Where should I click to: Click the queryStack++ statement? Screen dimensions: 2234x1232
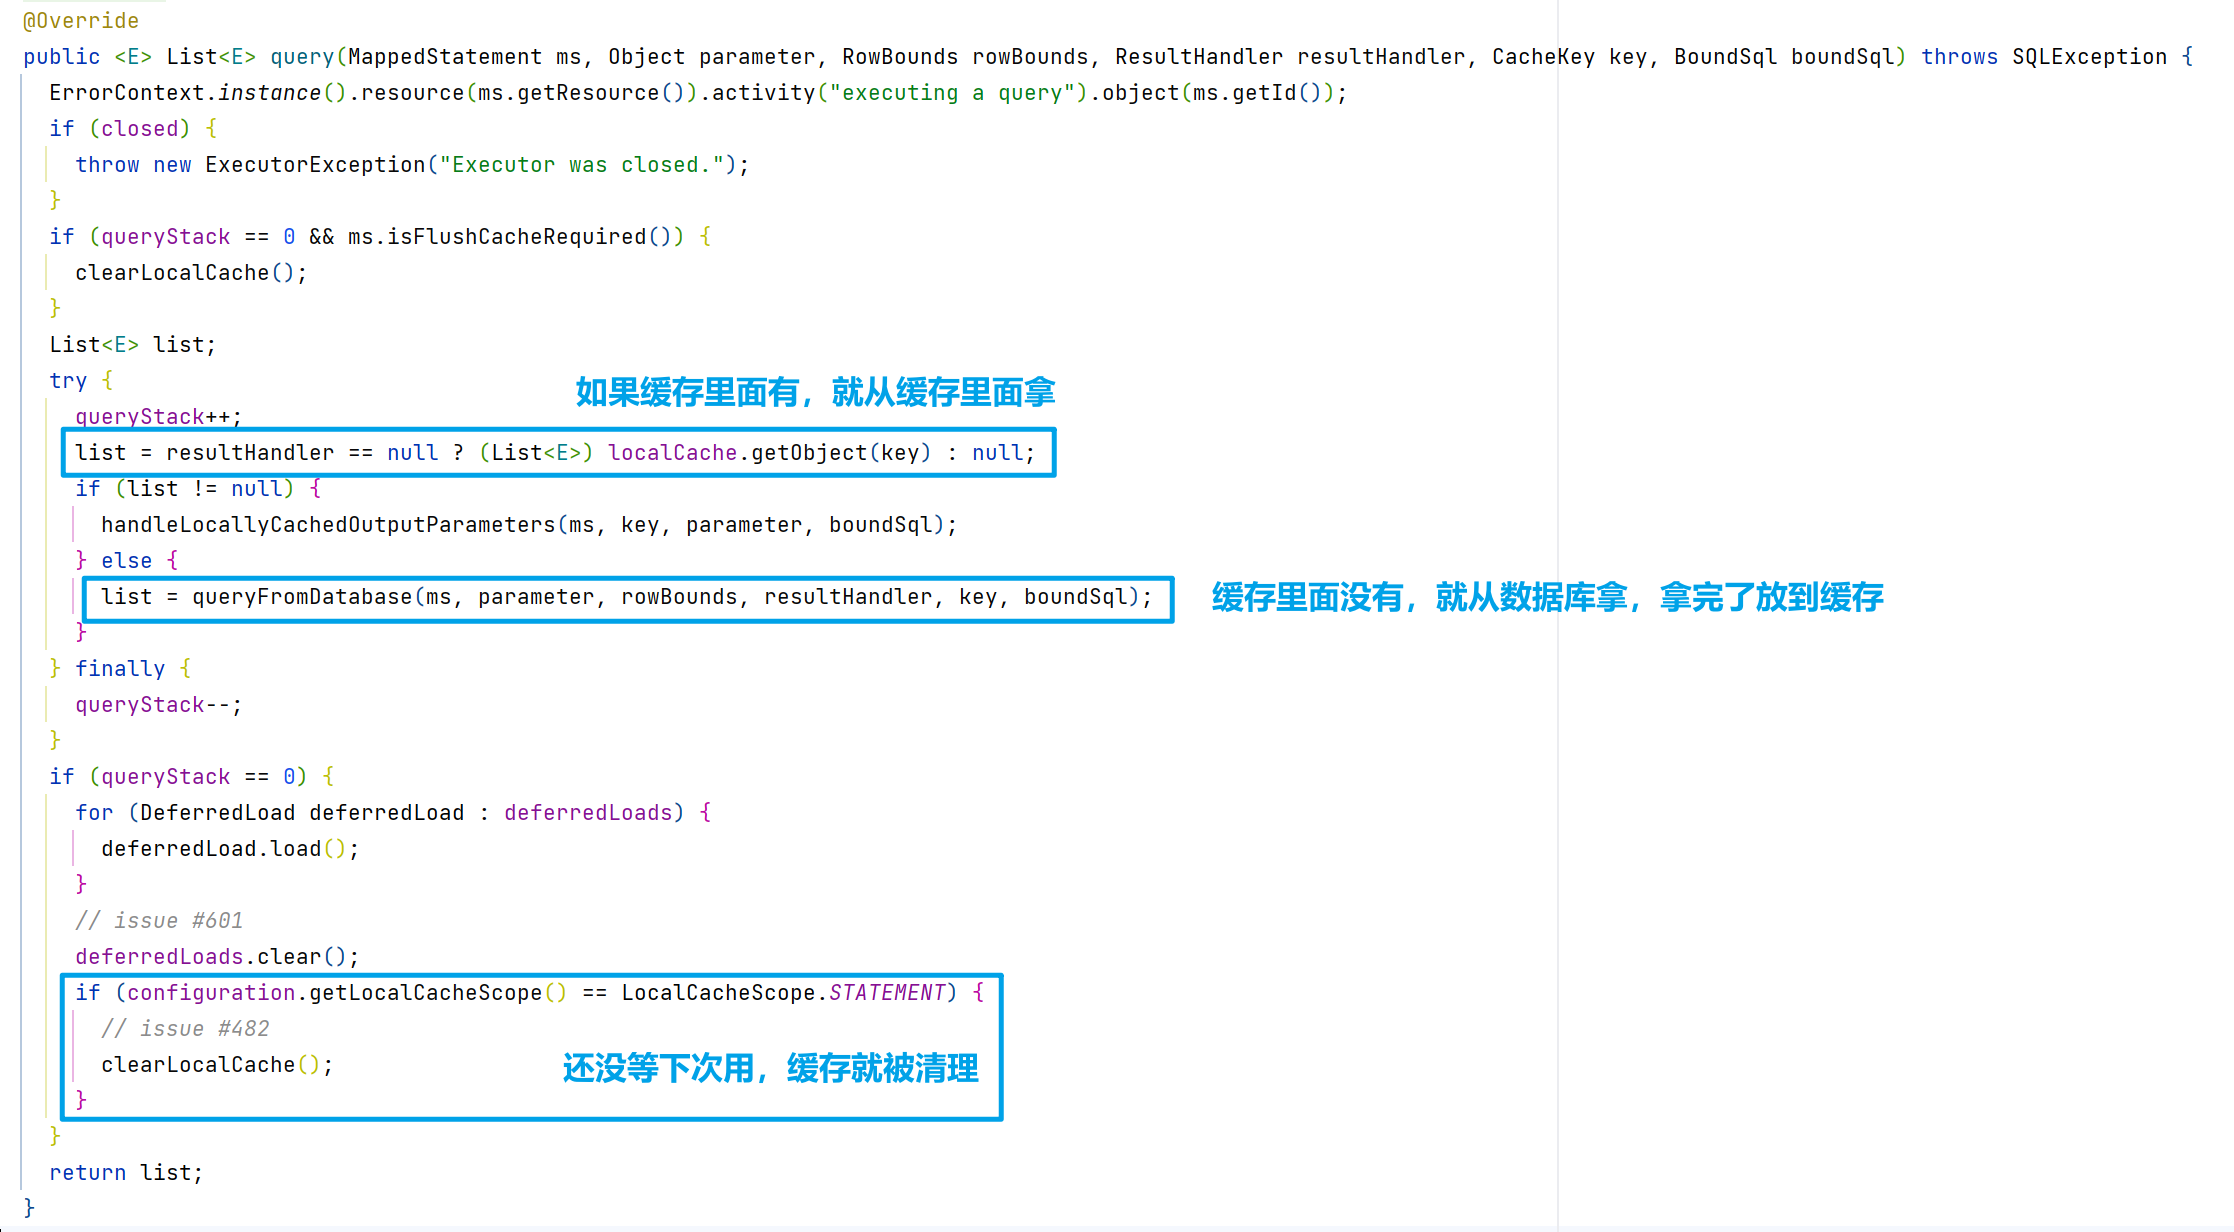pyautogui.click(x=157, y=417)
